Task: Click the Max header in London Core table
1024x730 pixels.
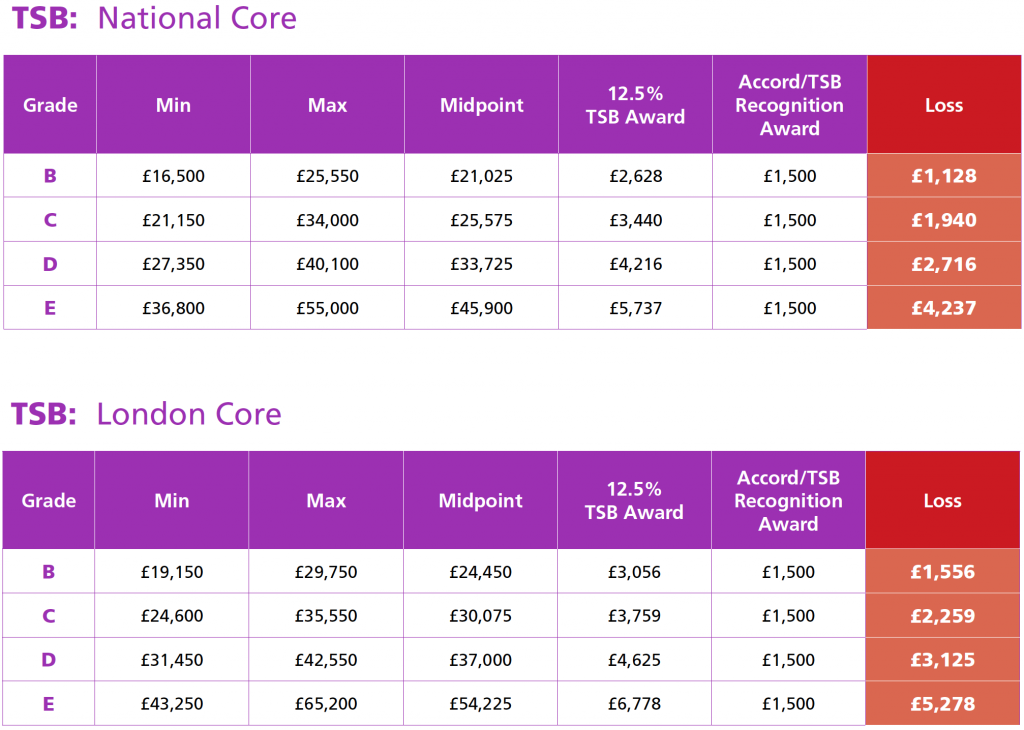Action: (x=326, y=501)
